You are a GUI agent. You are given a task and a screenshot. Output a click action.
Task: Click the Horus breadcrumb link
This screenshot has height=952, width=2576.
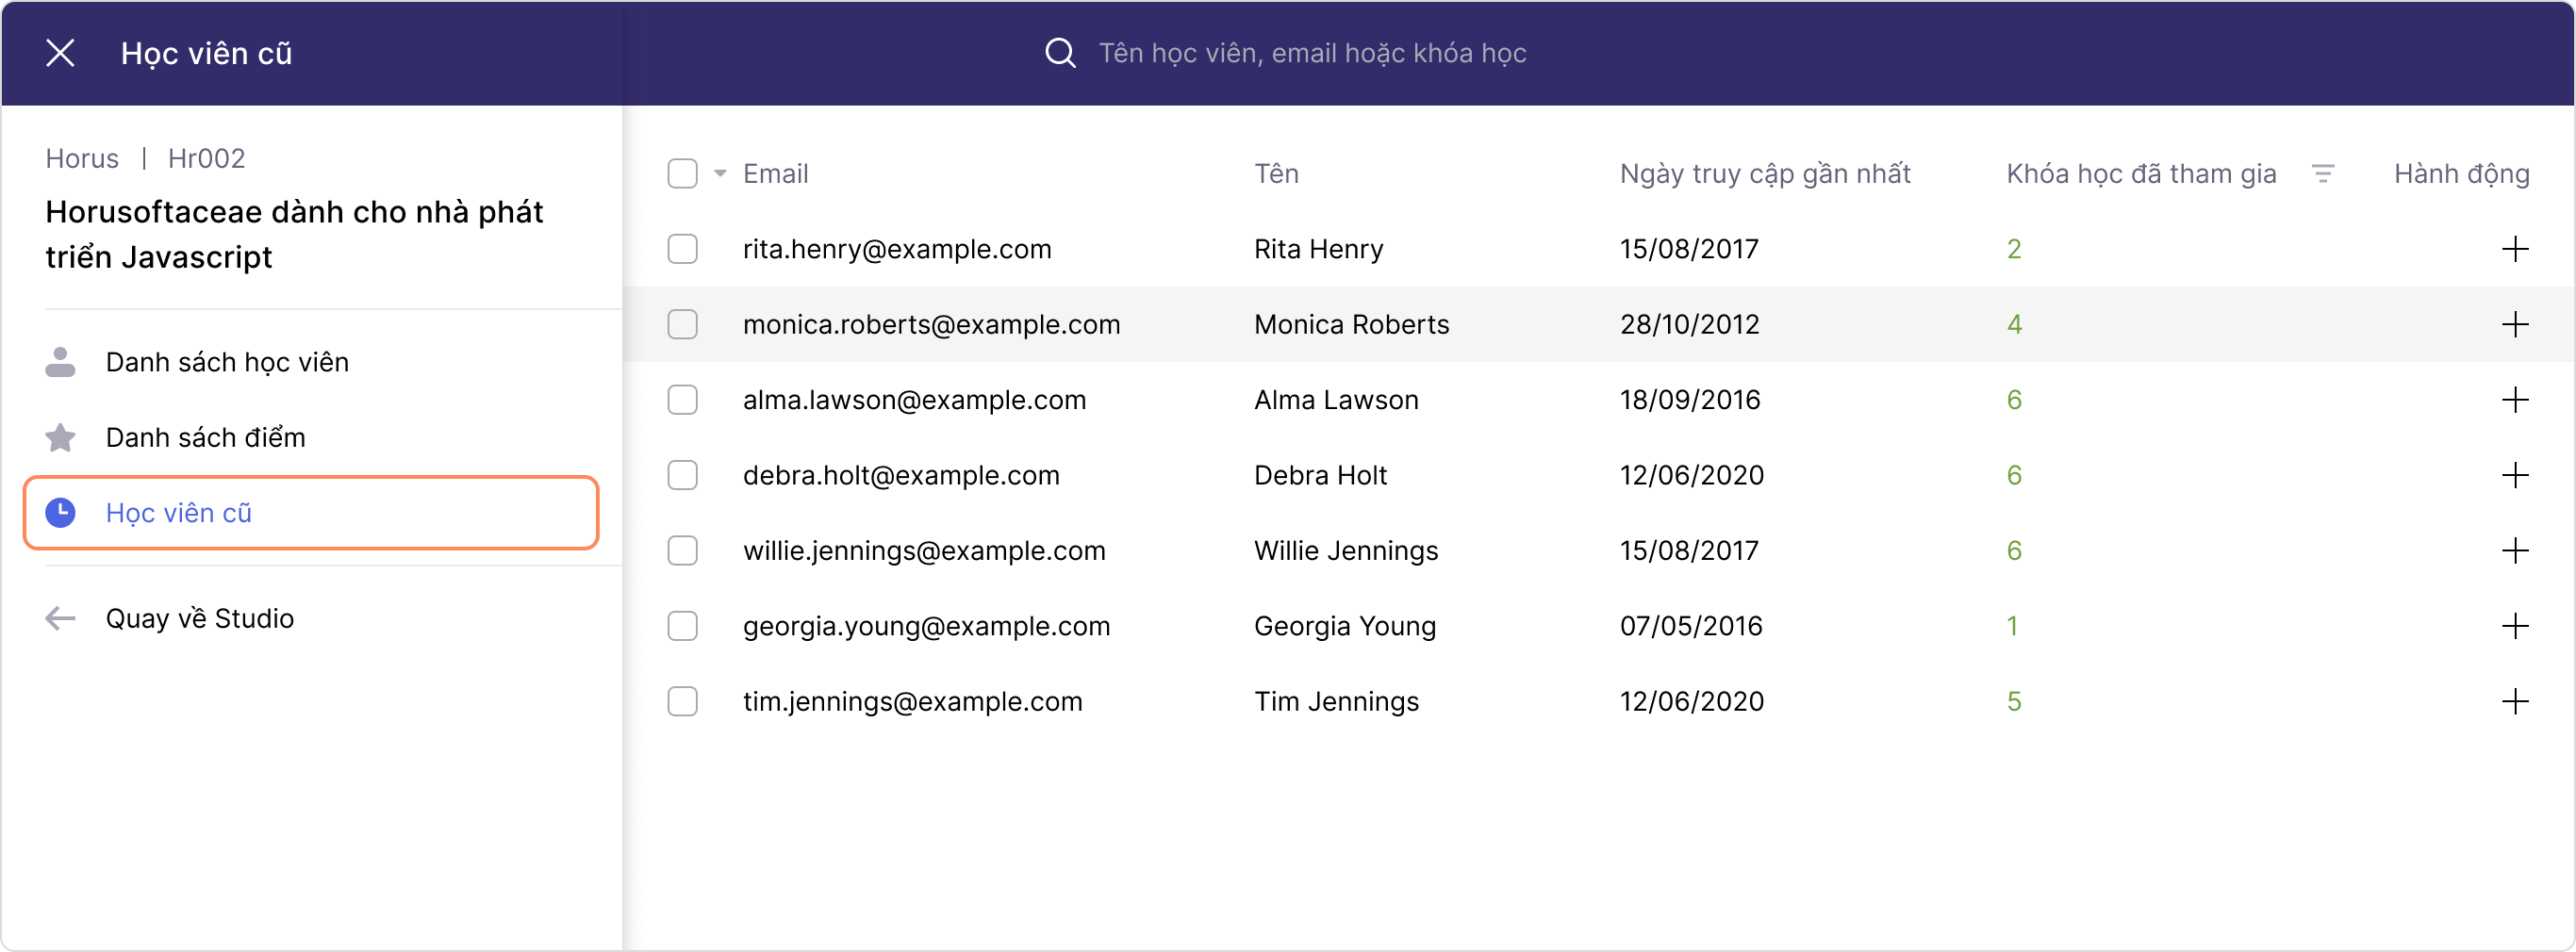82,159
